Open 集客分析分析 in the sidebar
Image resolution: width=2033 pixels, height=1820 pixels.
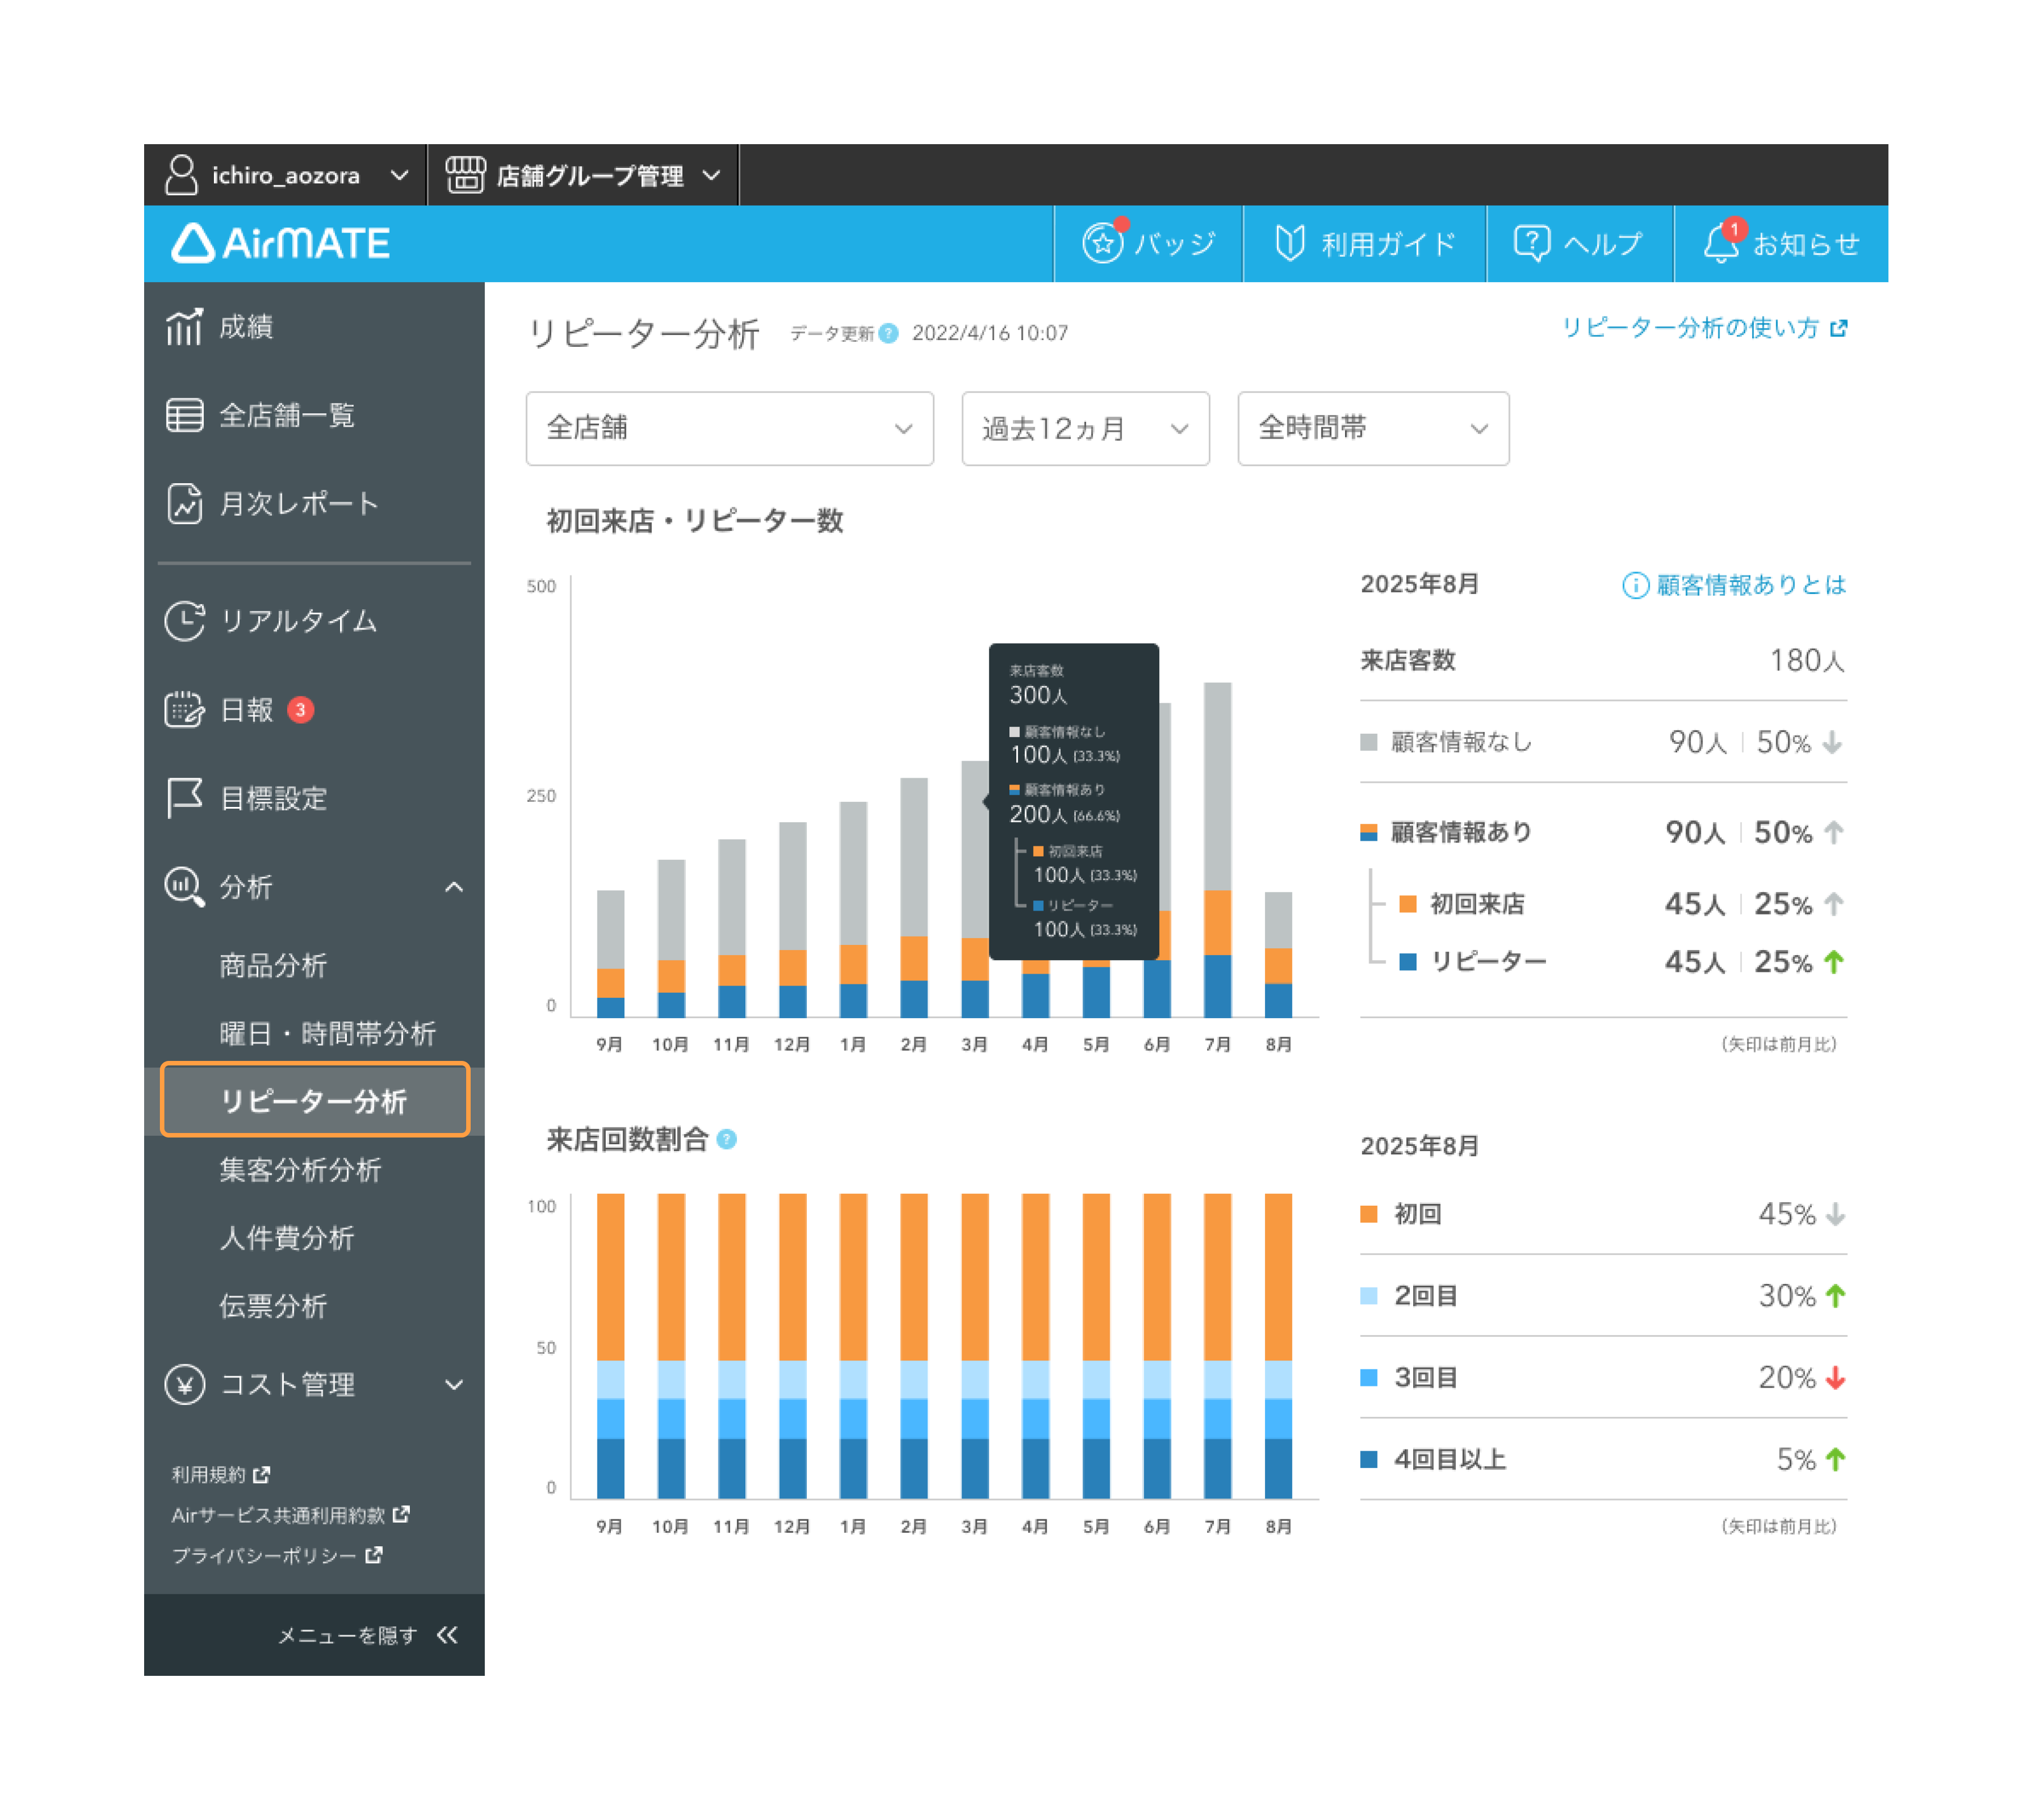click(300, 1170)
